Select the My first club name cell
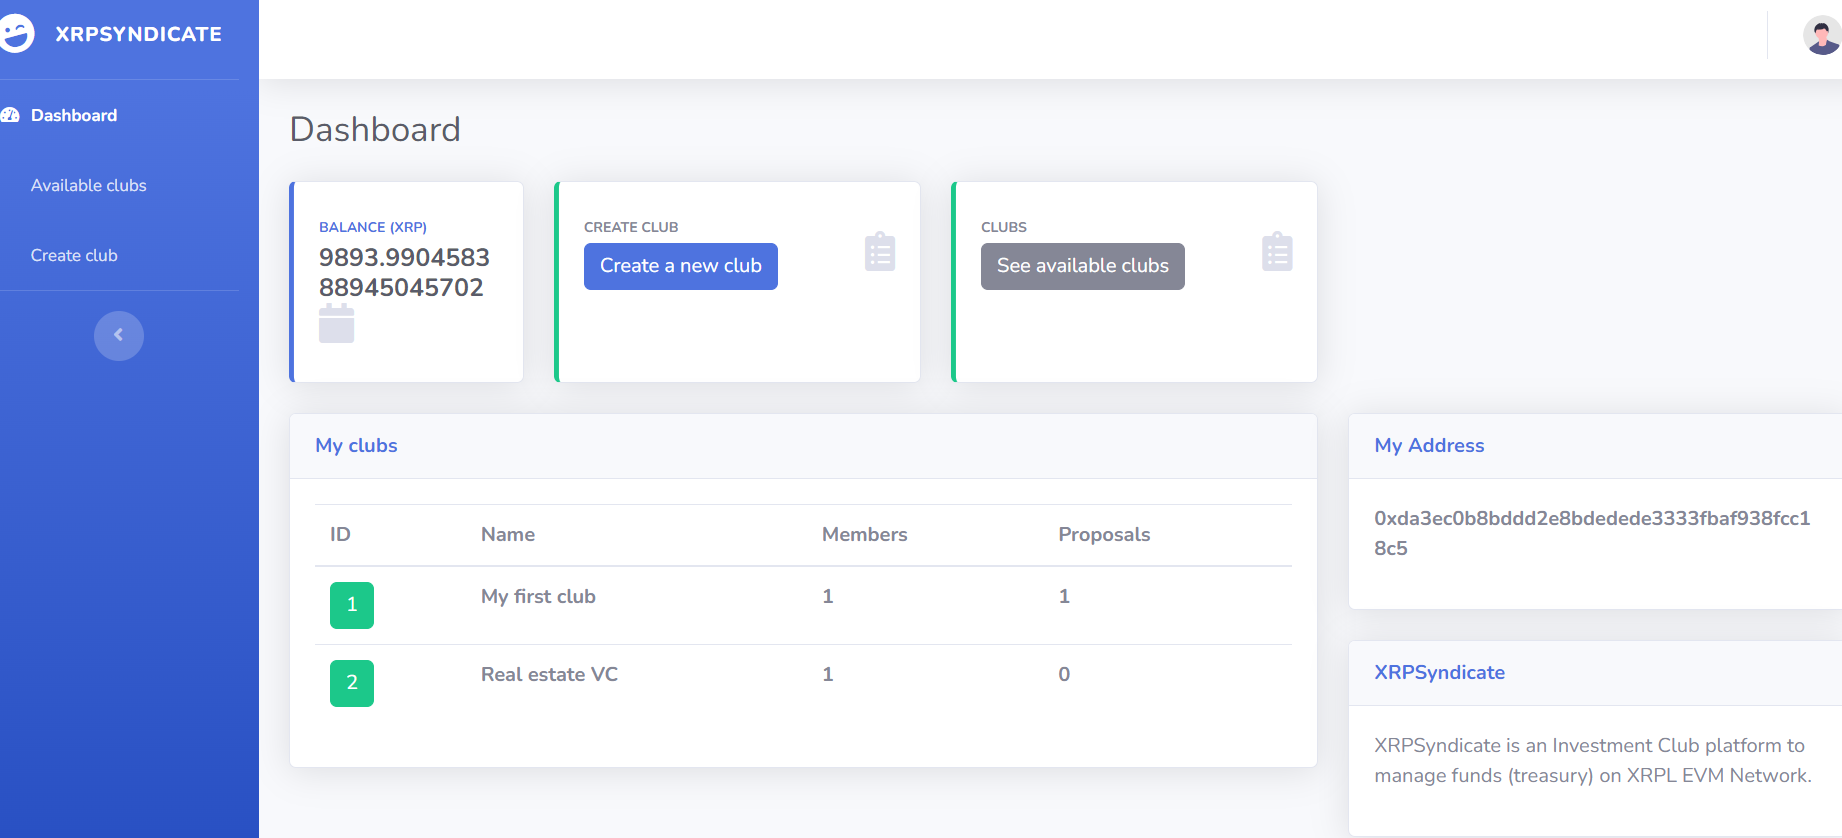The width and height of the screenshot is (1842, 838). click(x=538, y=596)
